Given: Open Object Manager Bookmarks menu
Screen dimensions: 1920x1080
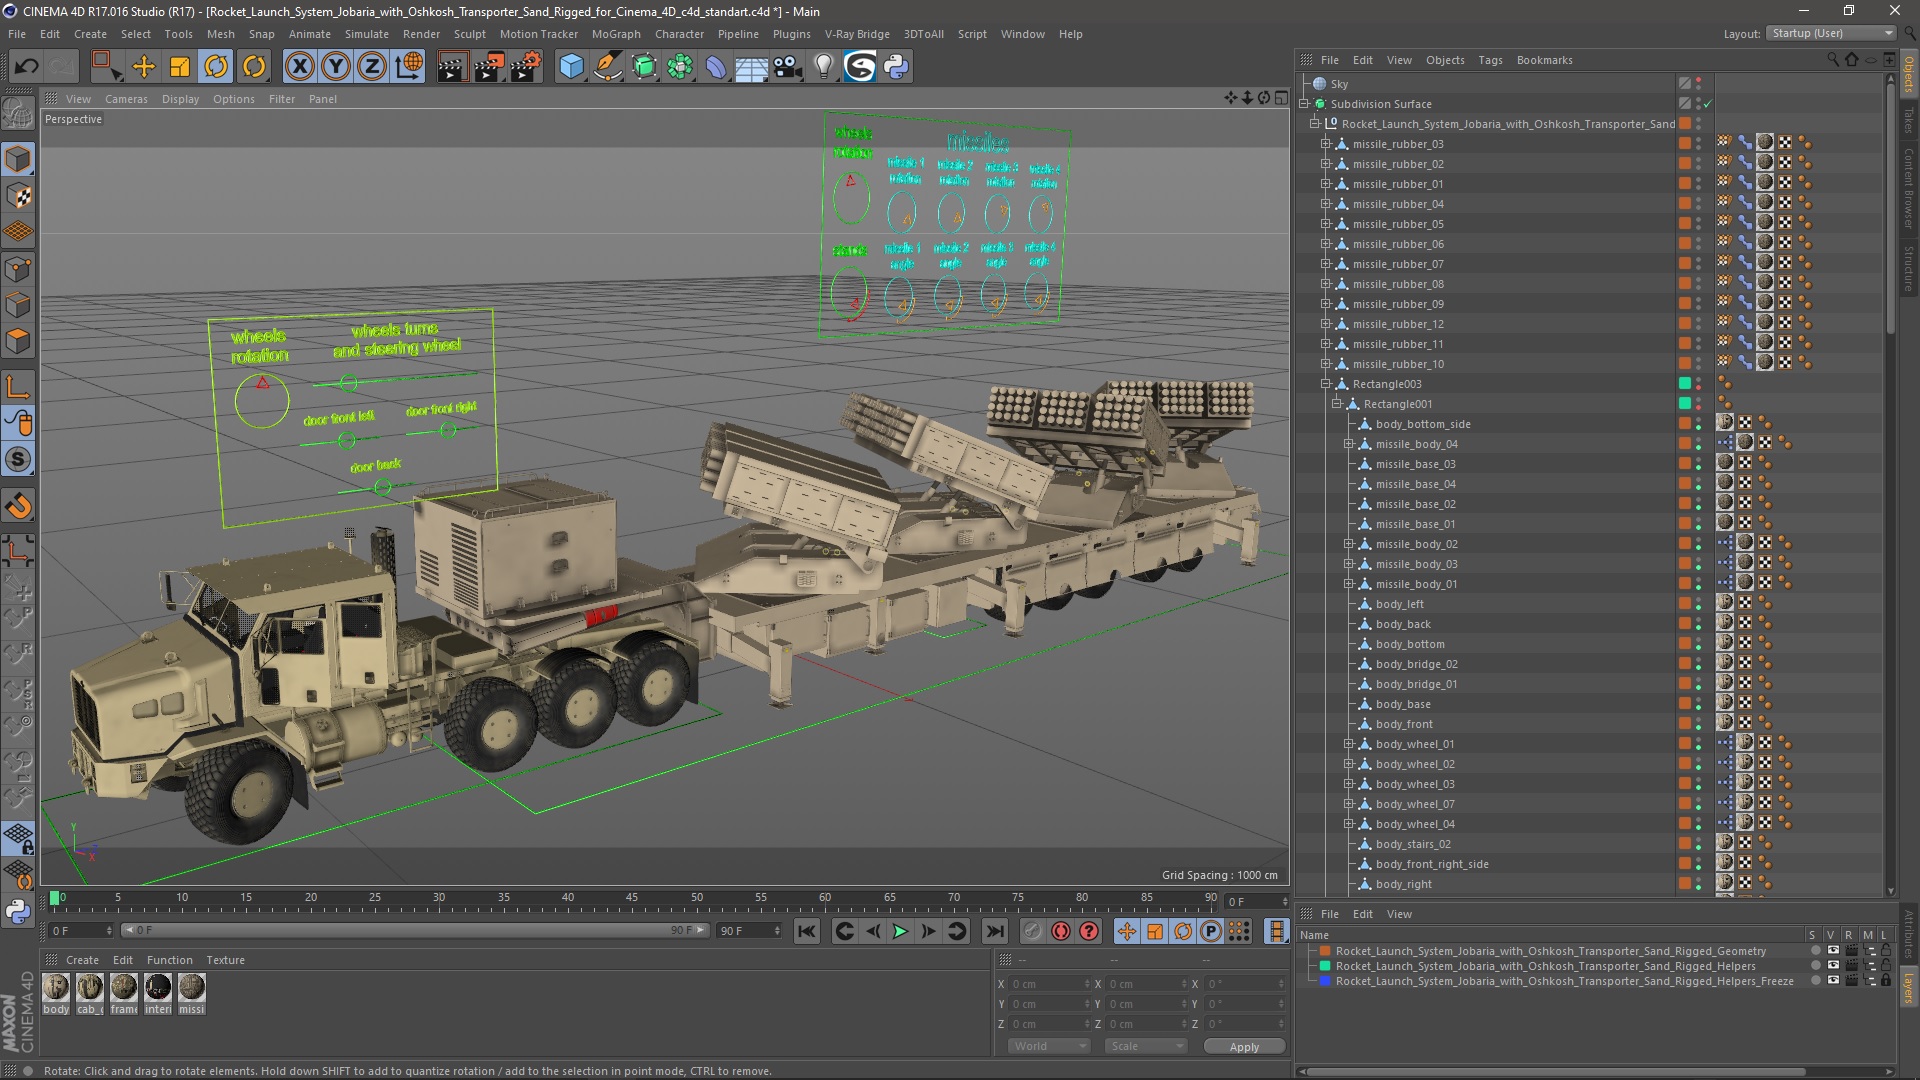Looking at the screenshot, I should (1544, 60).
